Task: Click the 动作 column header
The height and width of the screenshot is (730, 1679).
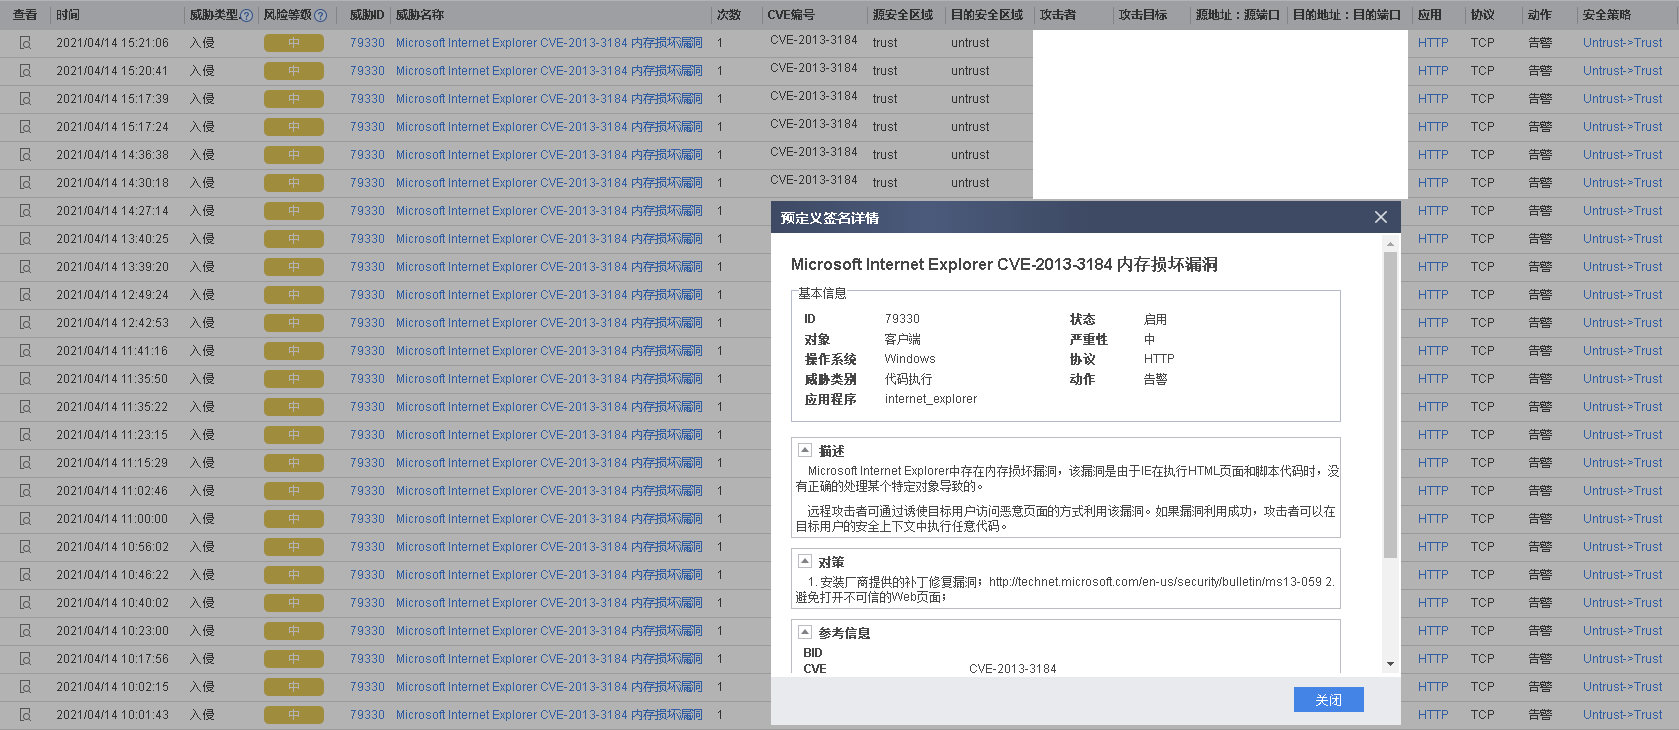Action: (1540, 15)
